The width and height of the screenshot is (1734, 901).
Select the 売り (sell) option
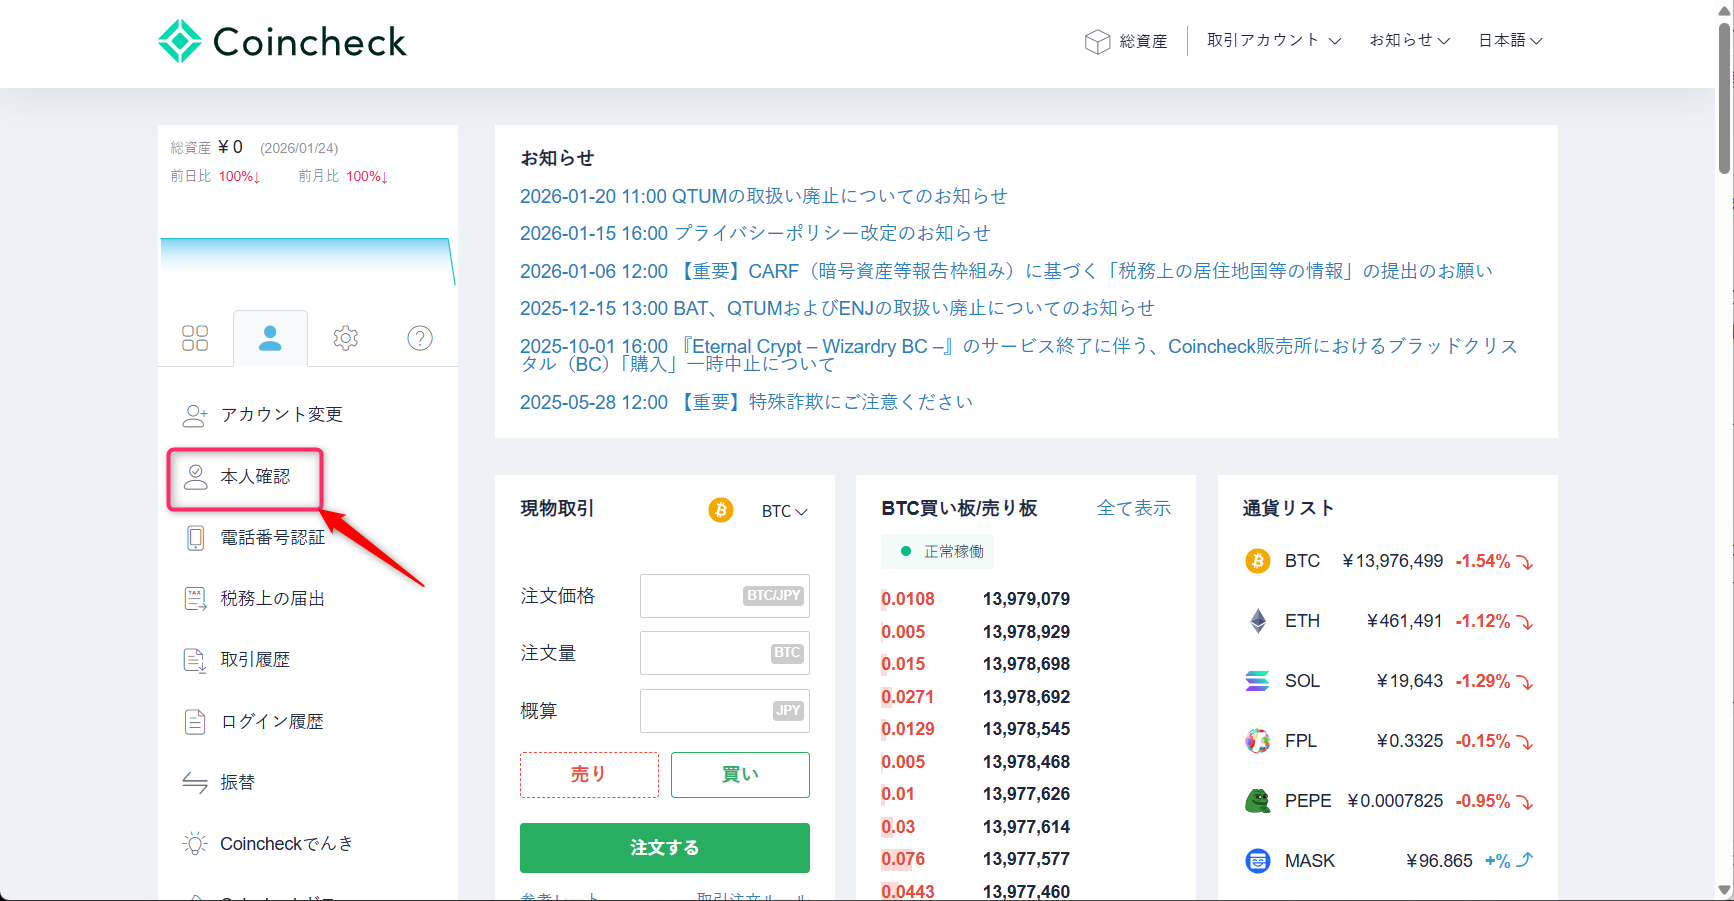589,774
